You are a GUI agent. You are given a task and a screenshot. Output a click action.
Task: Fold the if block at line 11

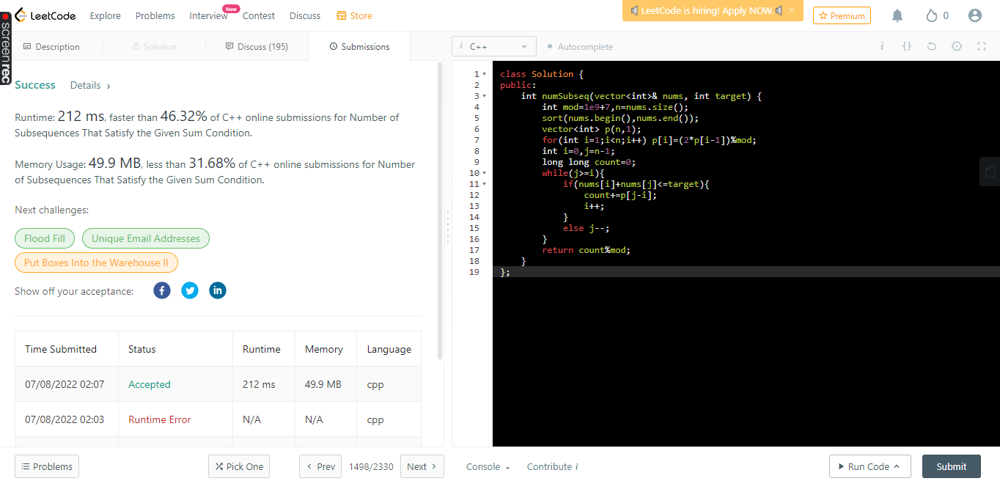click(x=484, y=184)
